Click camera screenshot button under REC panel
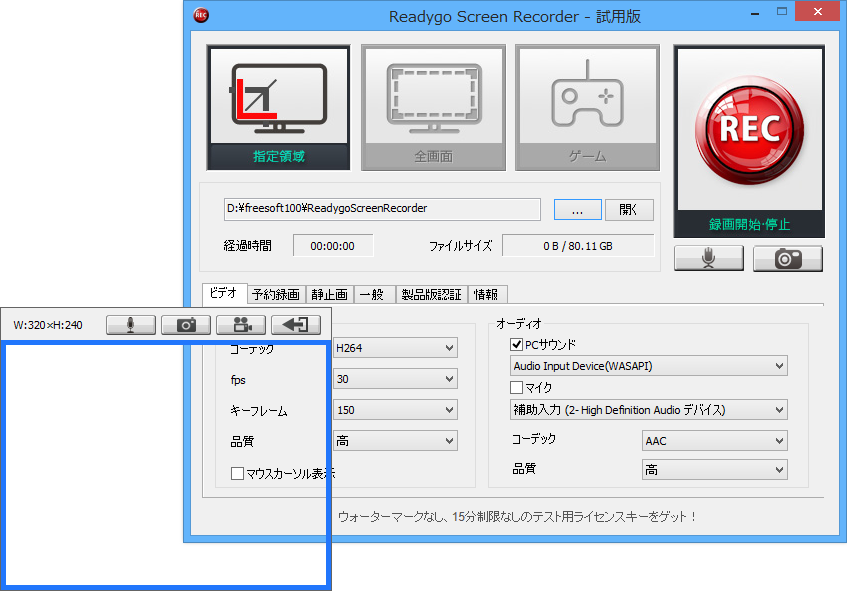 788,258
